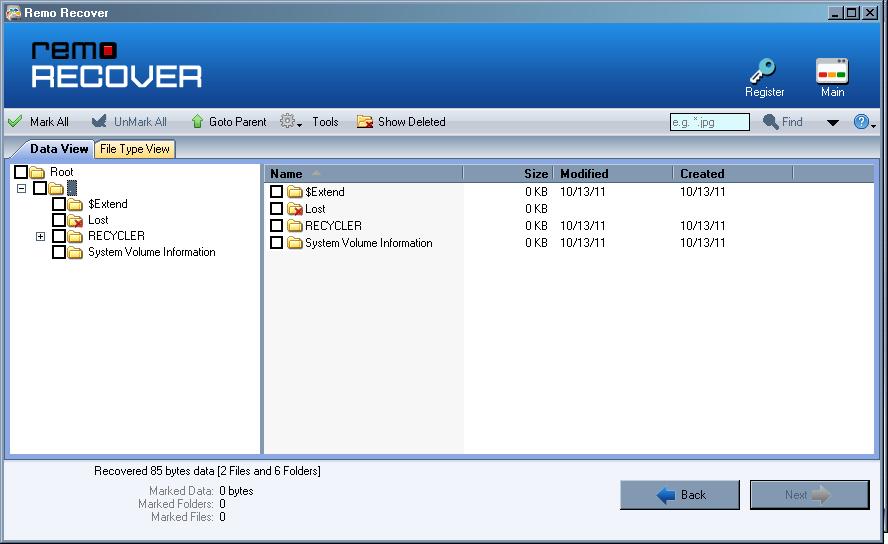Click the RECYCLER folder icon in list
Viewport: 888px width, 544px height.
294,226
